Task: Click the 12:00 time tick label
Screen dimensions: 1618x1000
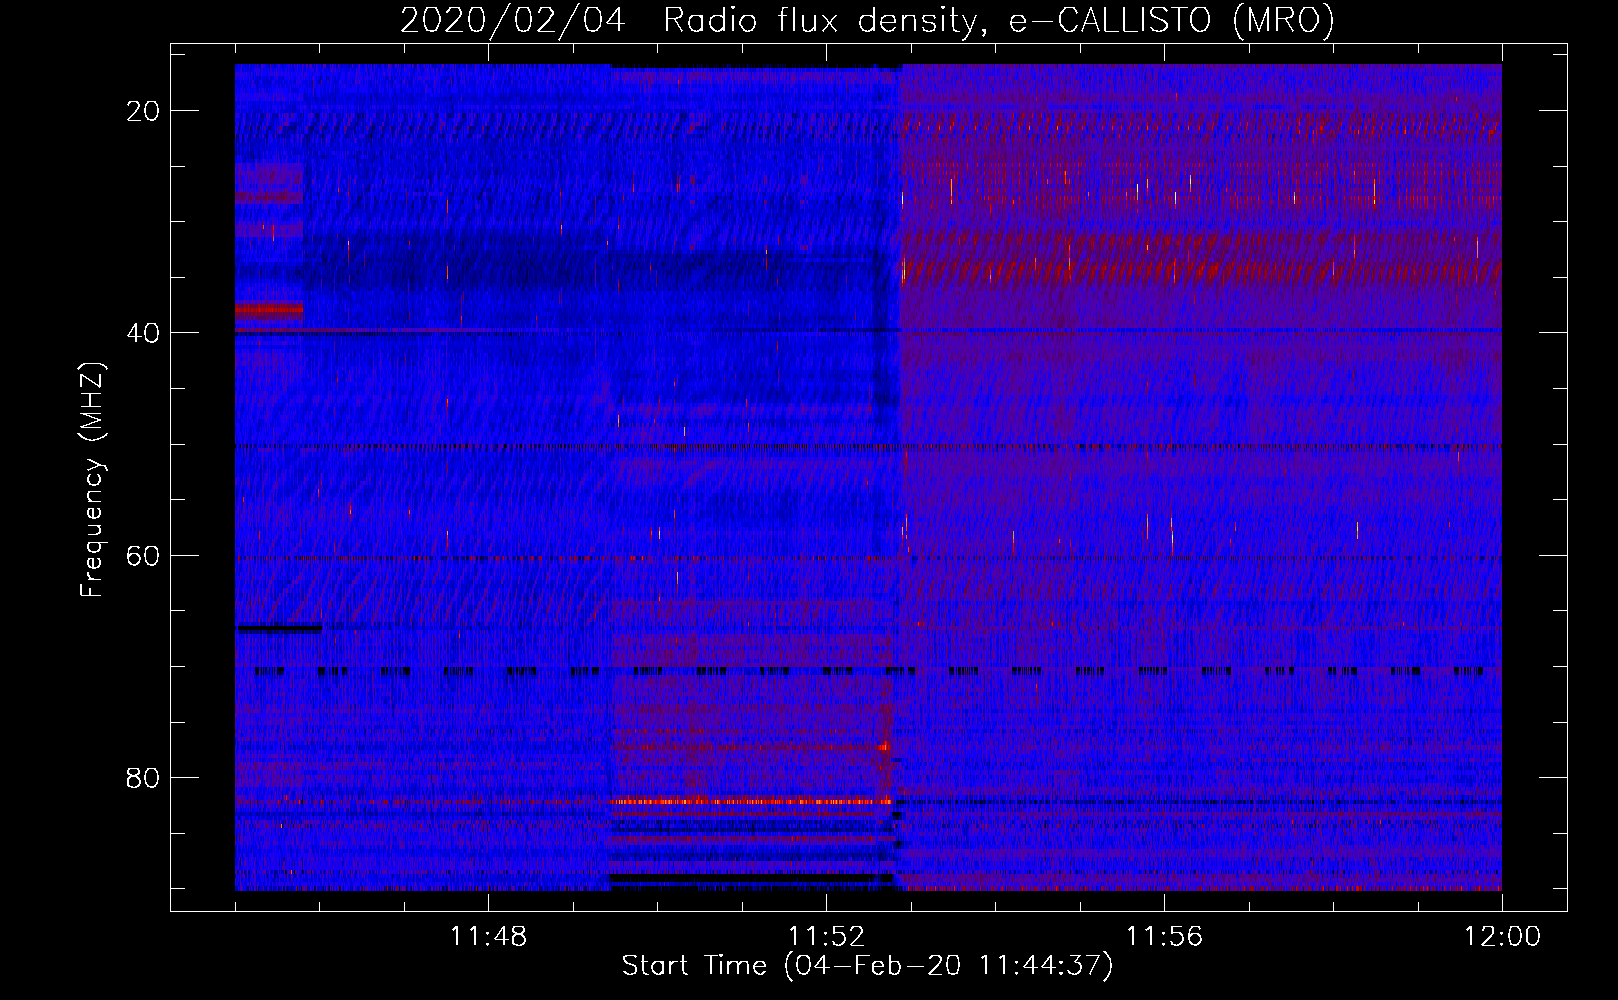Action: [x=1502, y=937]
